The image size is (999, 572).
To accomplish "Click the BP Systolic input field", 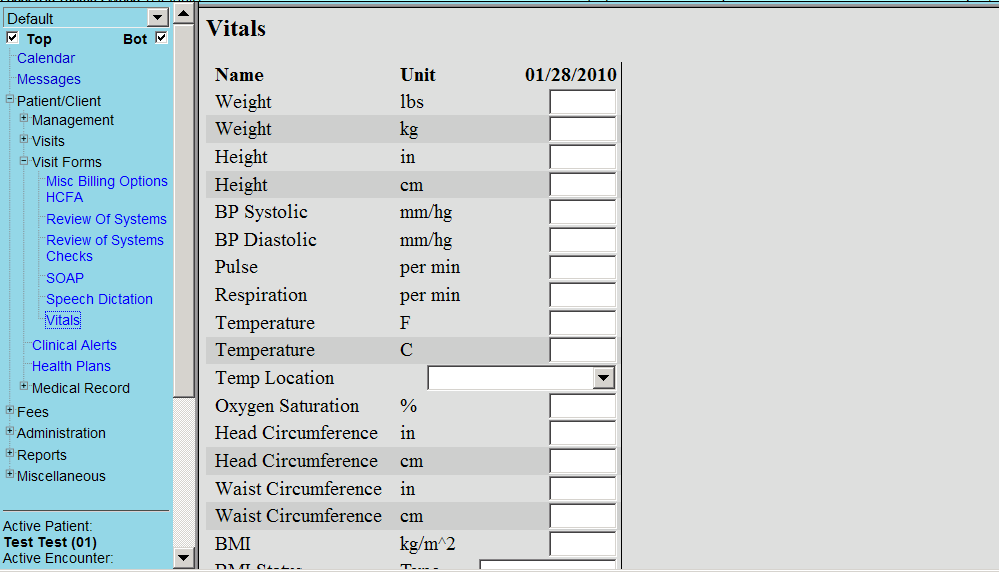I will [x=582, y=212].
